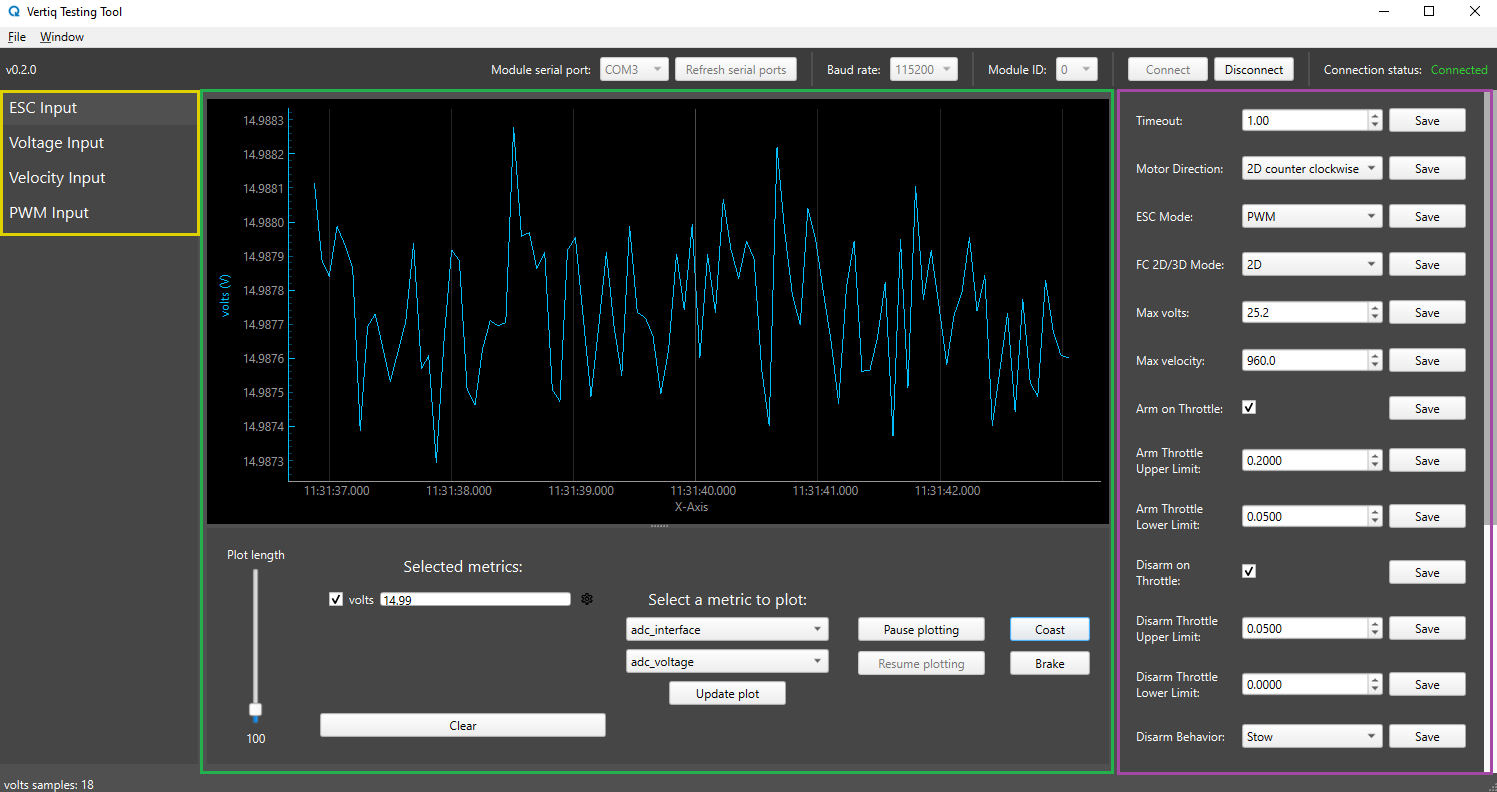Click the Disconnect button

(x=1254, y=69)
